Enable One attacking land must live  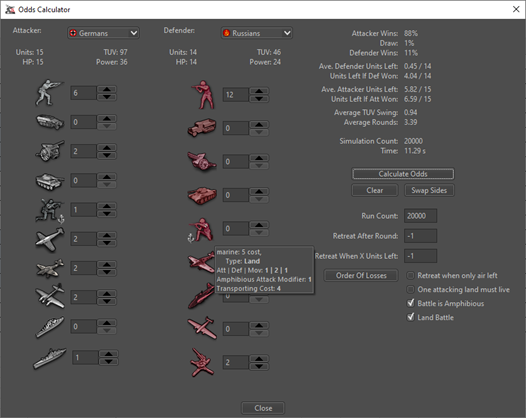[410, 289]
